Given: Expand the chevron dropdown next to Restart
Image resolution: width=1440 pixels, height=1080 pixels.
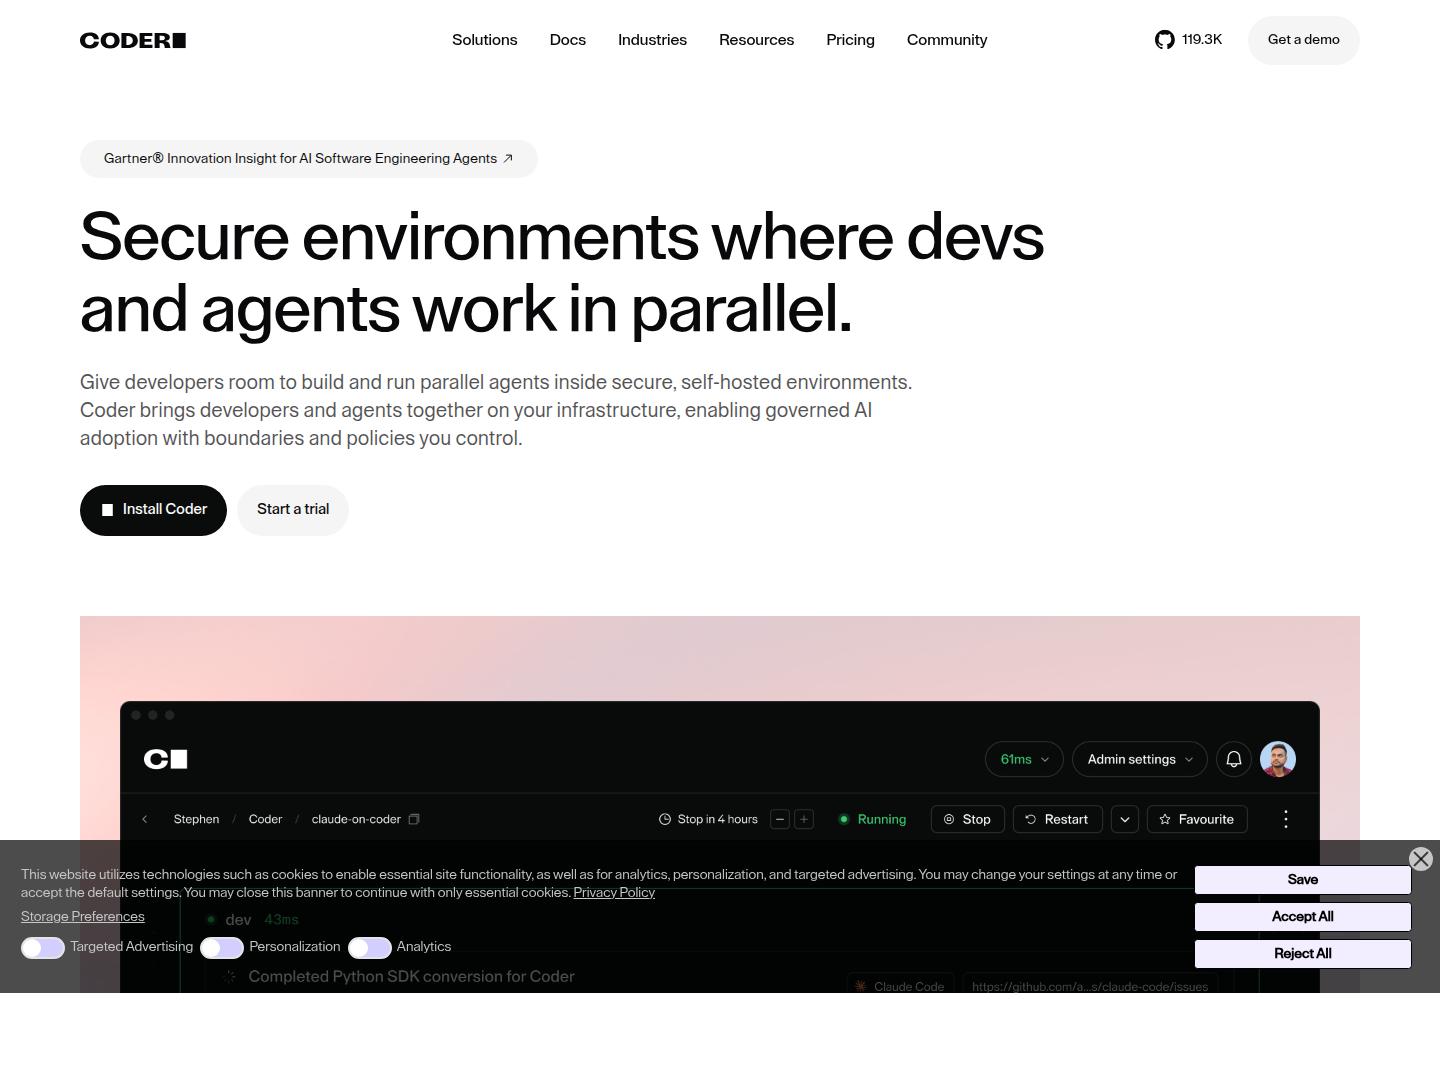Looking at the screenshot, I should coord(1125,819).
